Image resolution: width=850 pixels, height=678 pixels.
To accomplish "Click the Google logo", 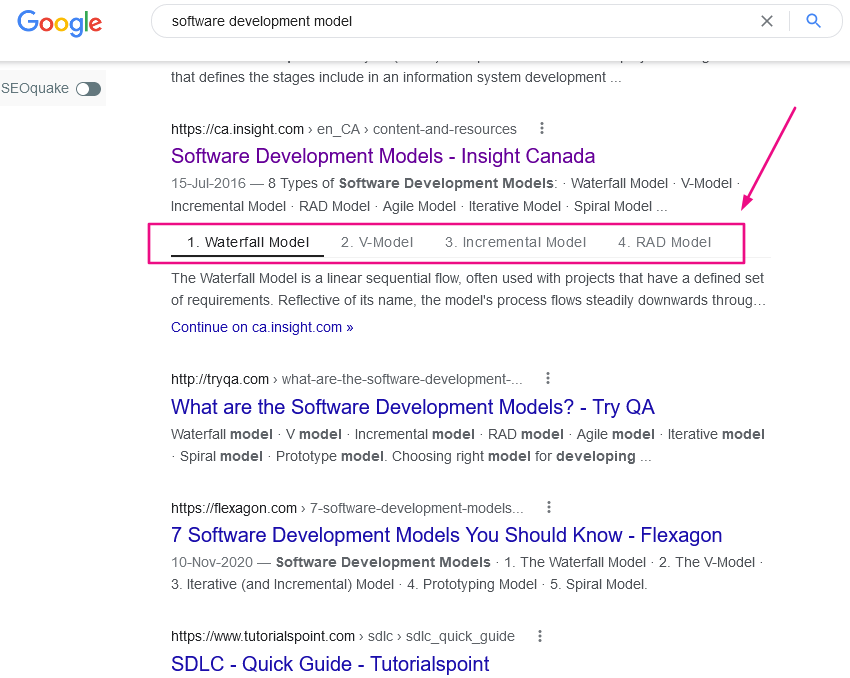I will (x=59, y=23).
